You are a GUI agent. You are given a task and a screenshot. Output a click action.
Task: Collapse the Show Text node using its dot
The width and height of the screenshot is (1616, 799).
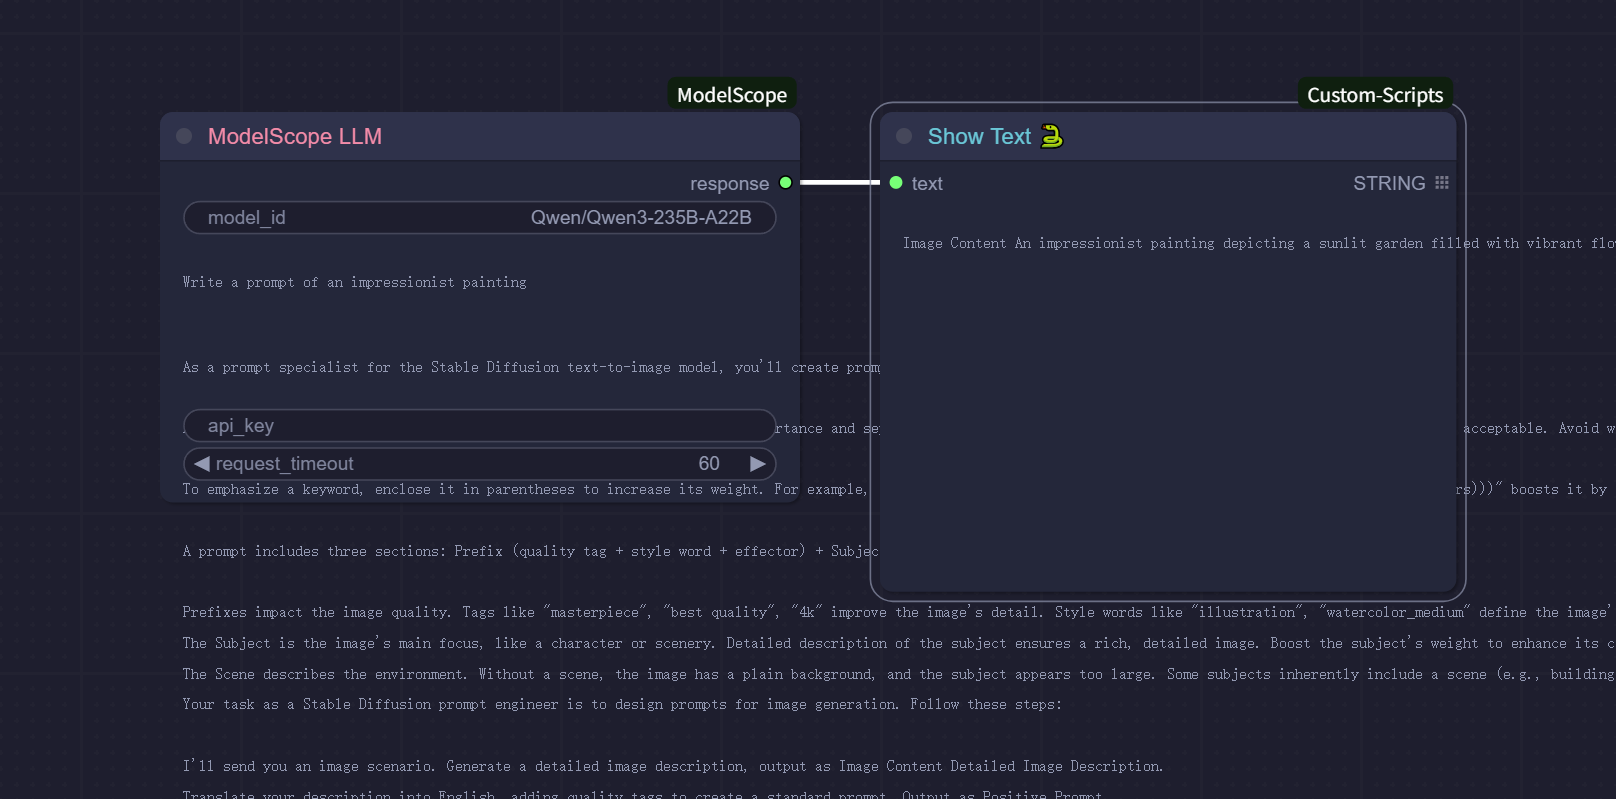tap(904, 136)
